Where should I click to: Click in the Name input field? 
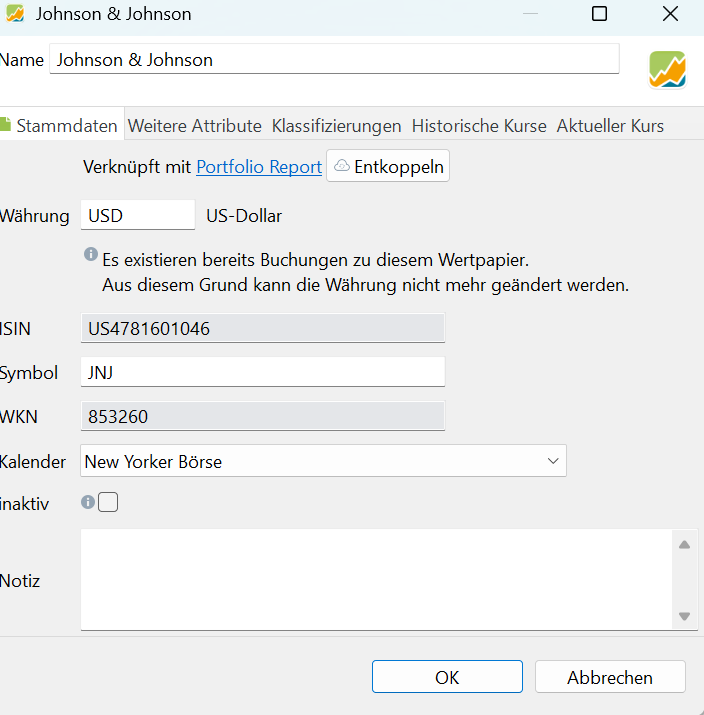(334, 59)
